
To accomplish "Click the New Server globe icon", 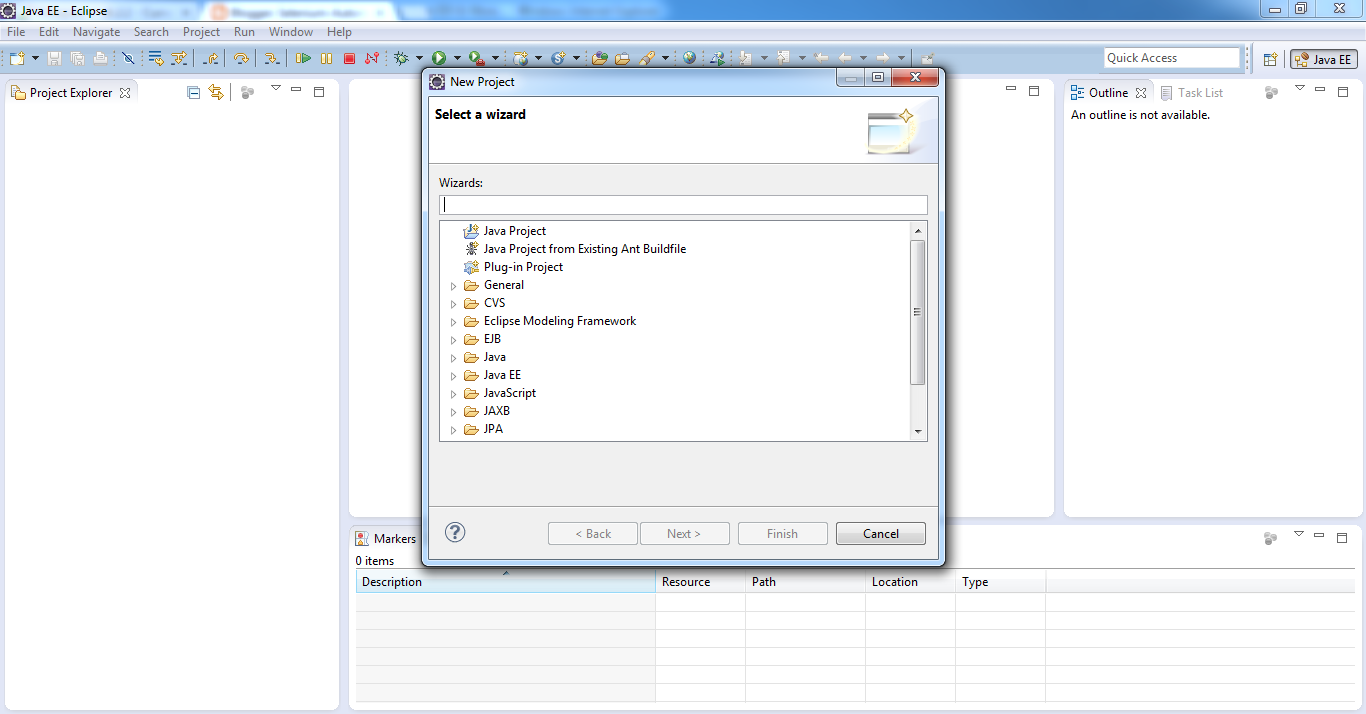I will 521,58.
